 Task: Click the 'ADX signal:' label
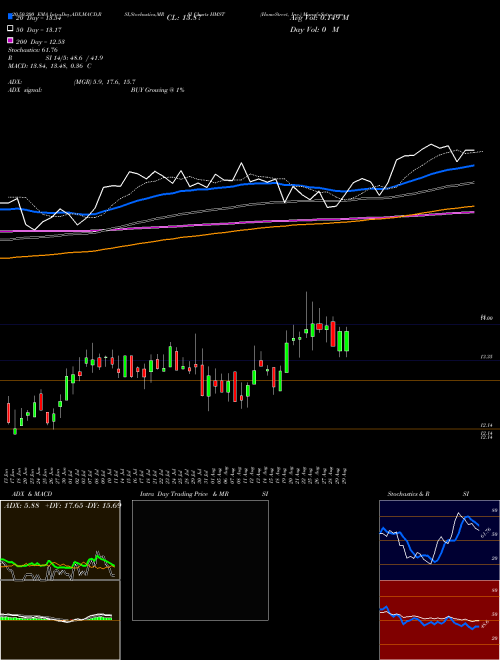tap(25, 90)
